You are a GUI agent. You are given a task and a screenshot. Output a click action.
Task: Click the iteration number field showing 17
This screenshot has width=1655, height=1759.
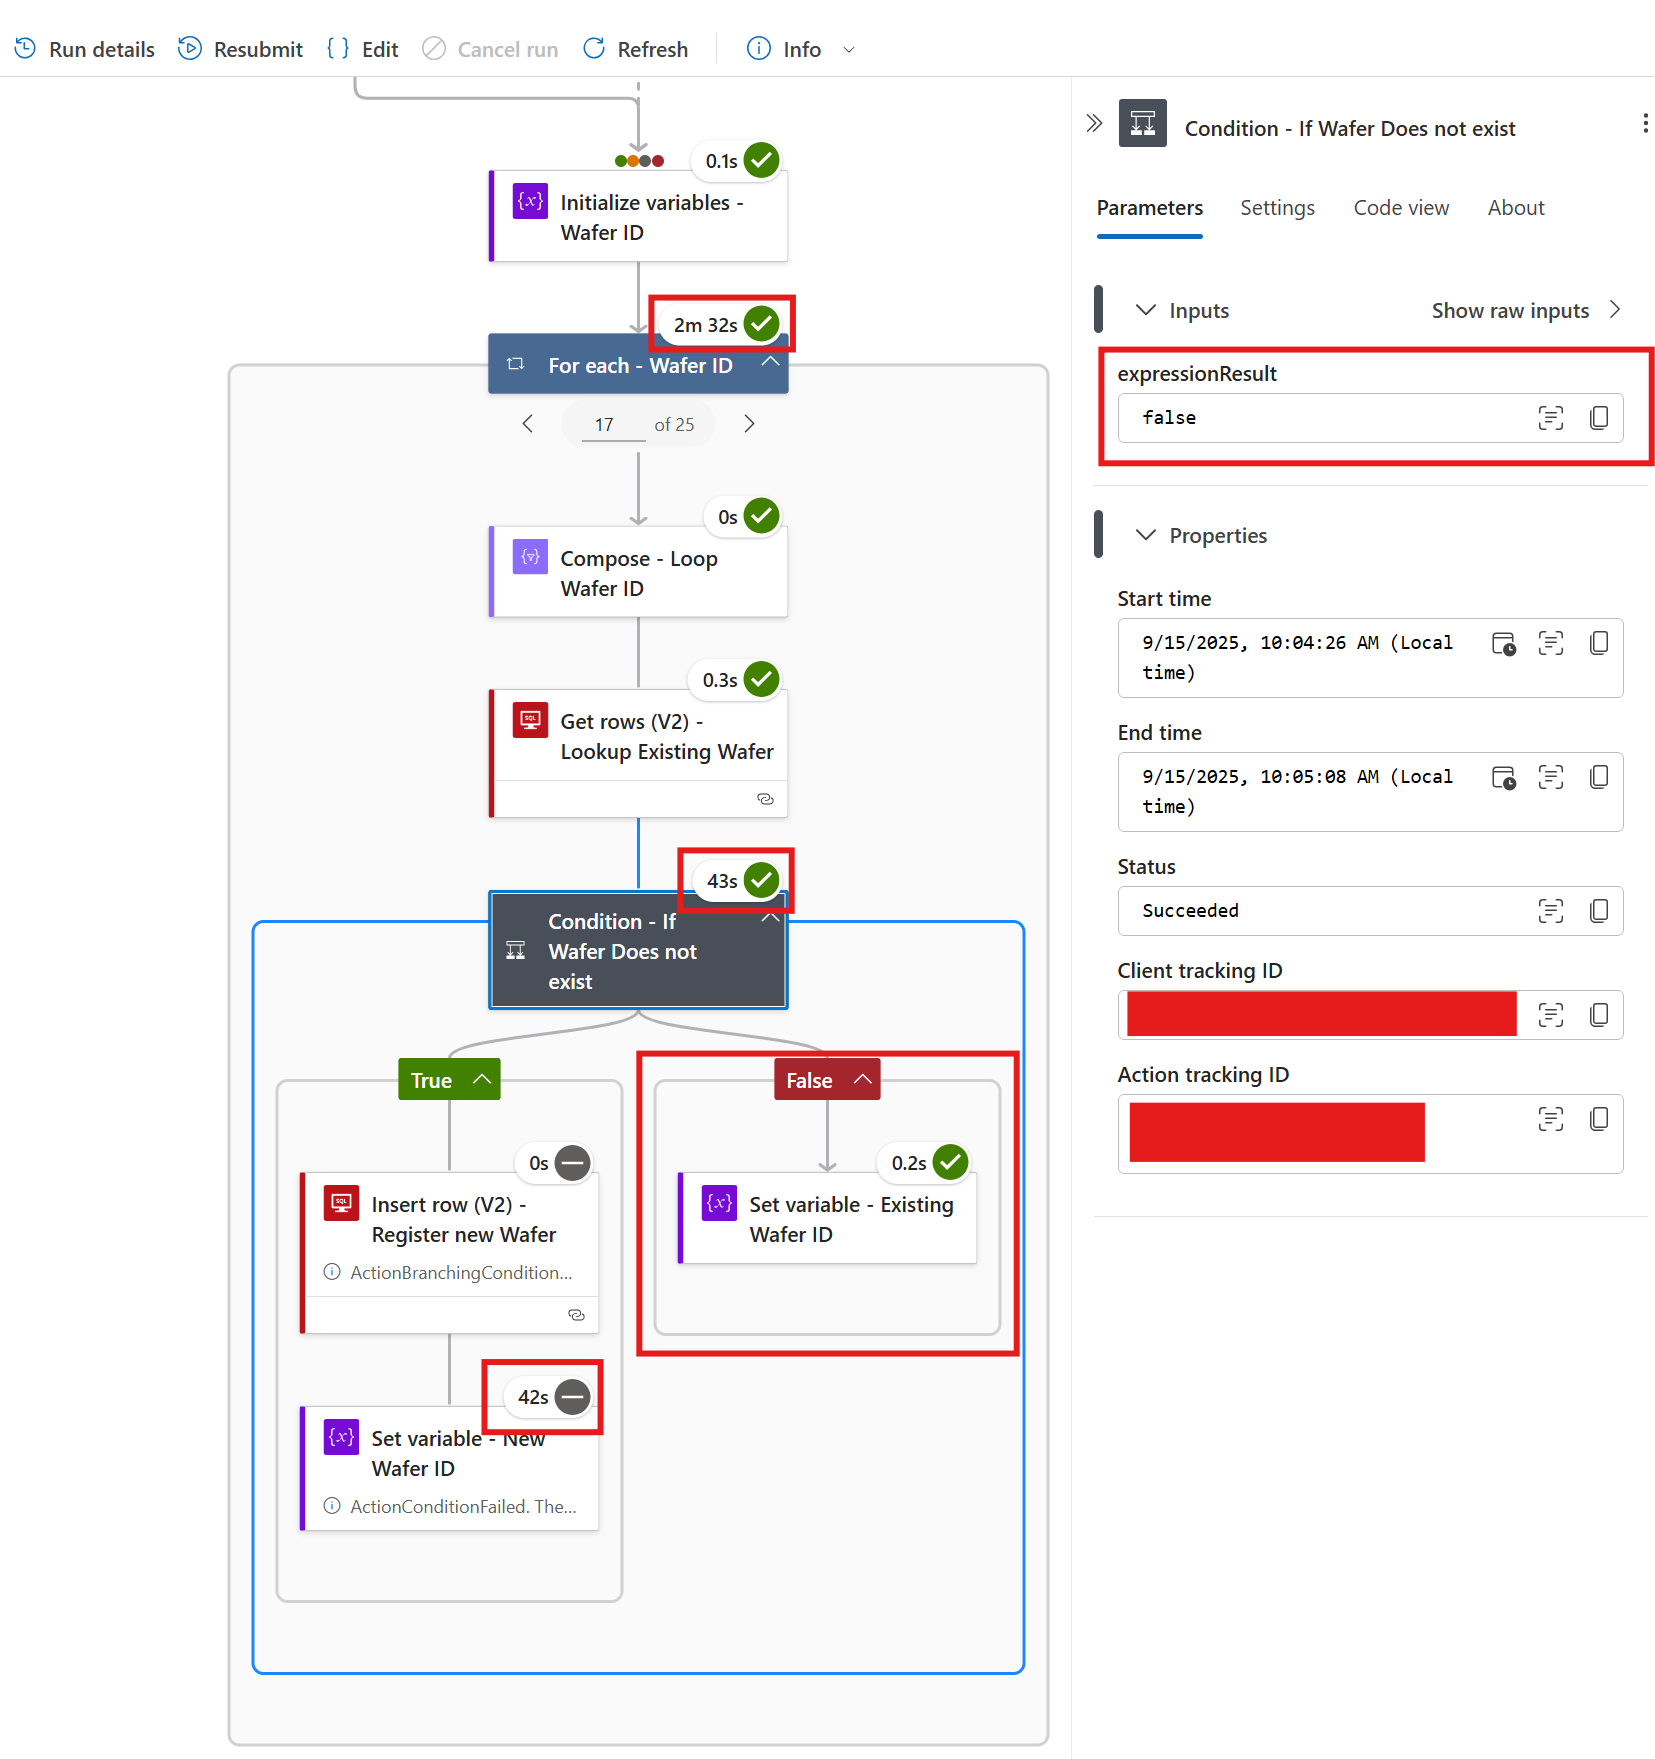pos(605,423)
